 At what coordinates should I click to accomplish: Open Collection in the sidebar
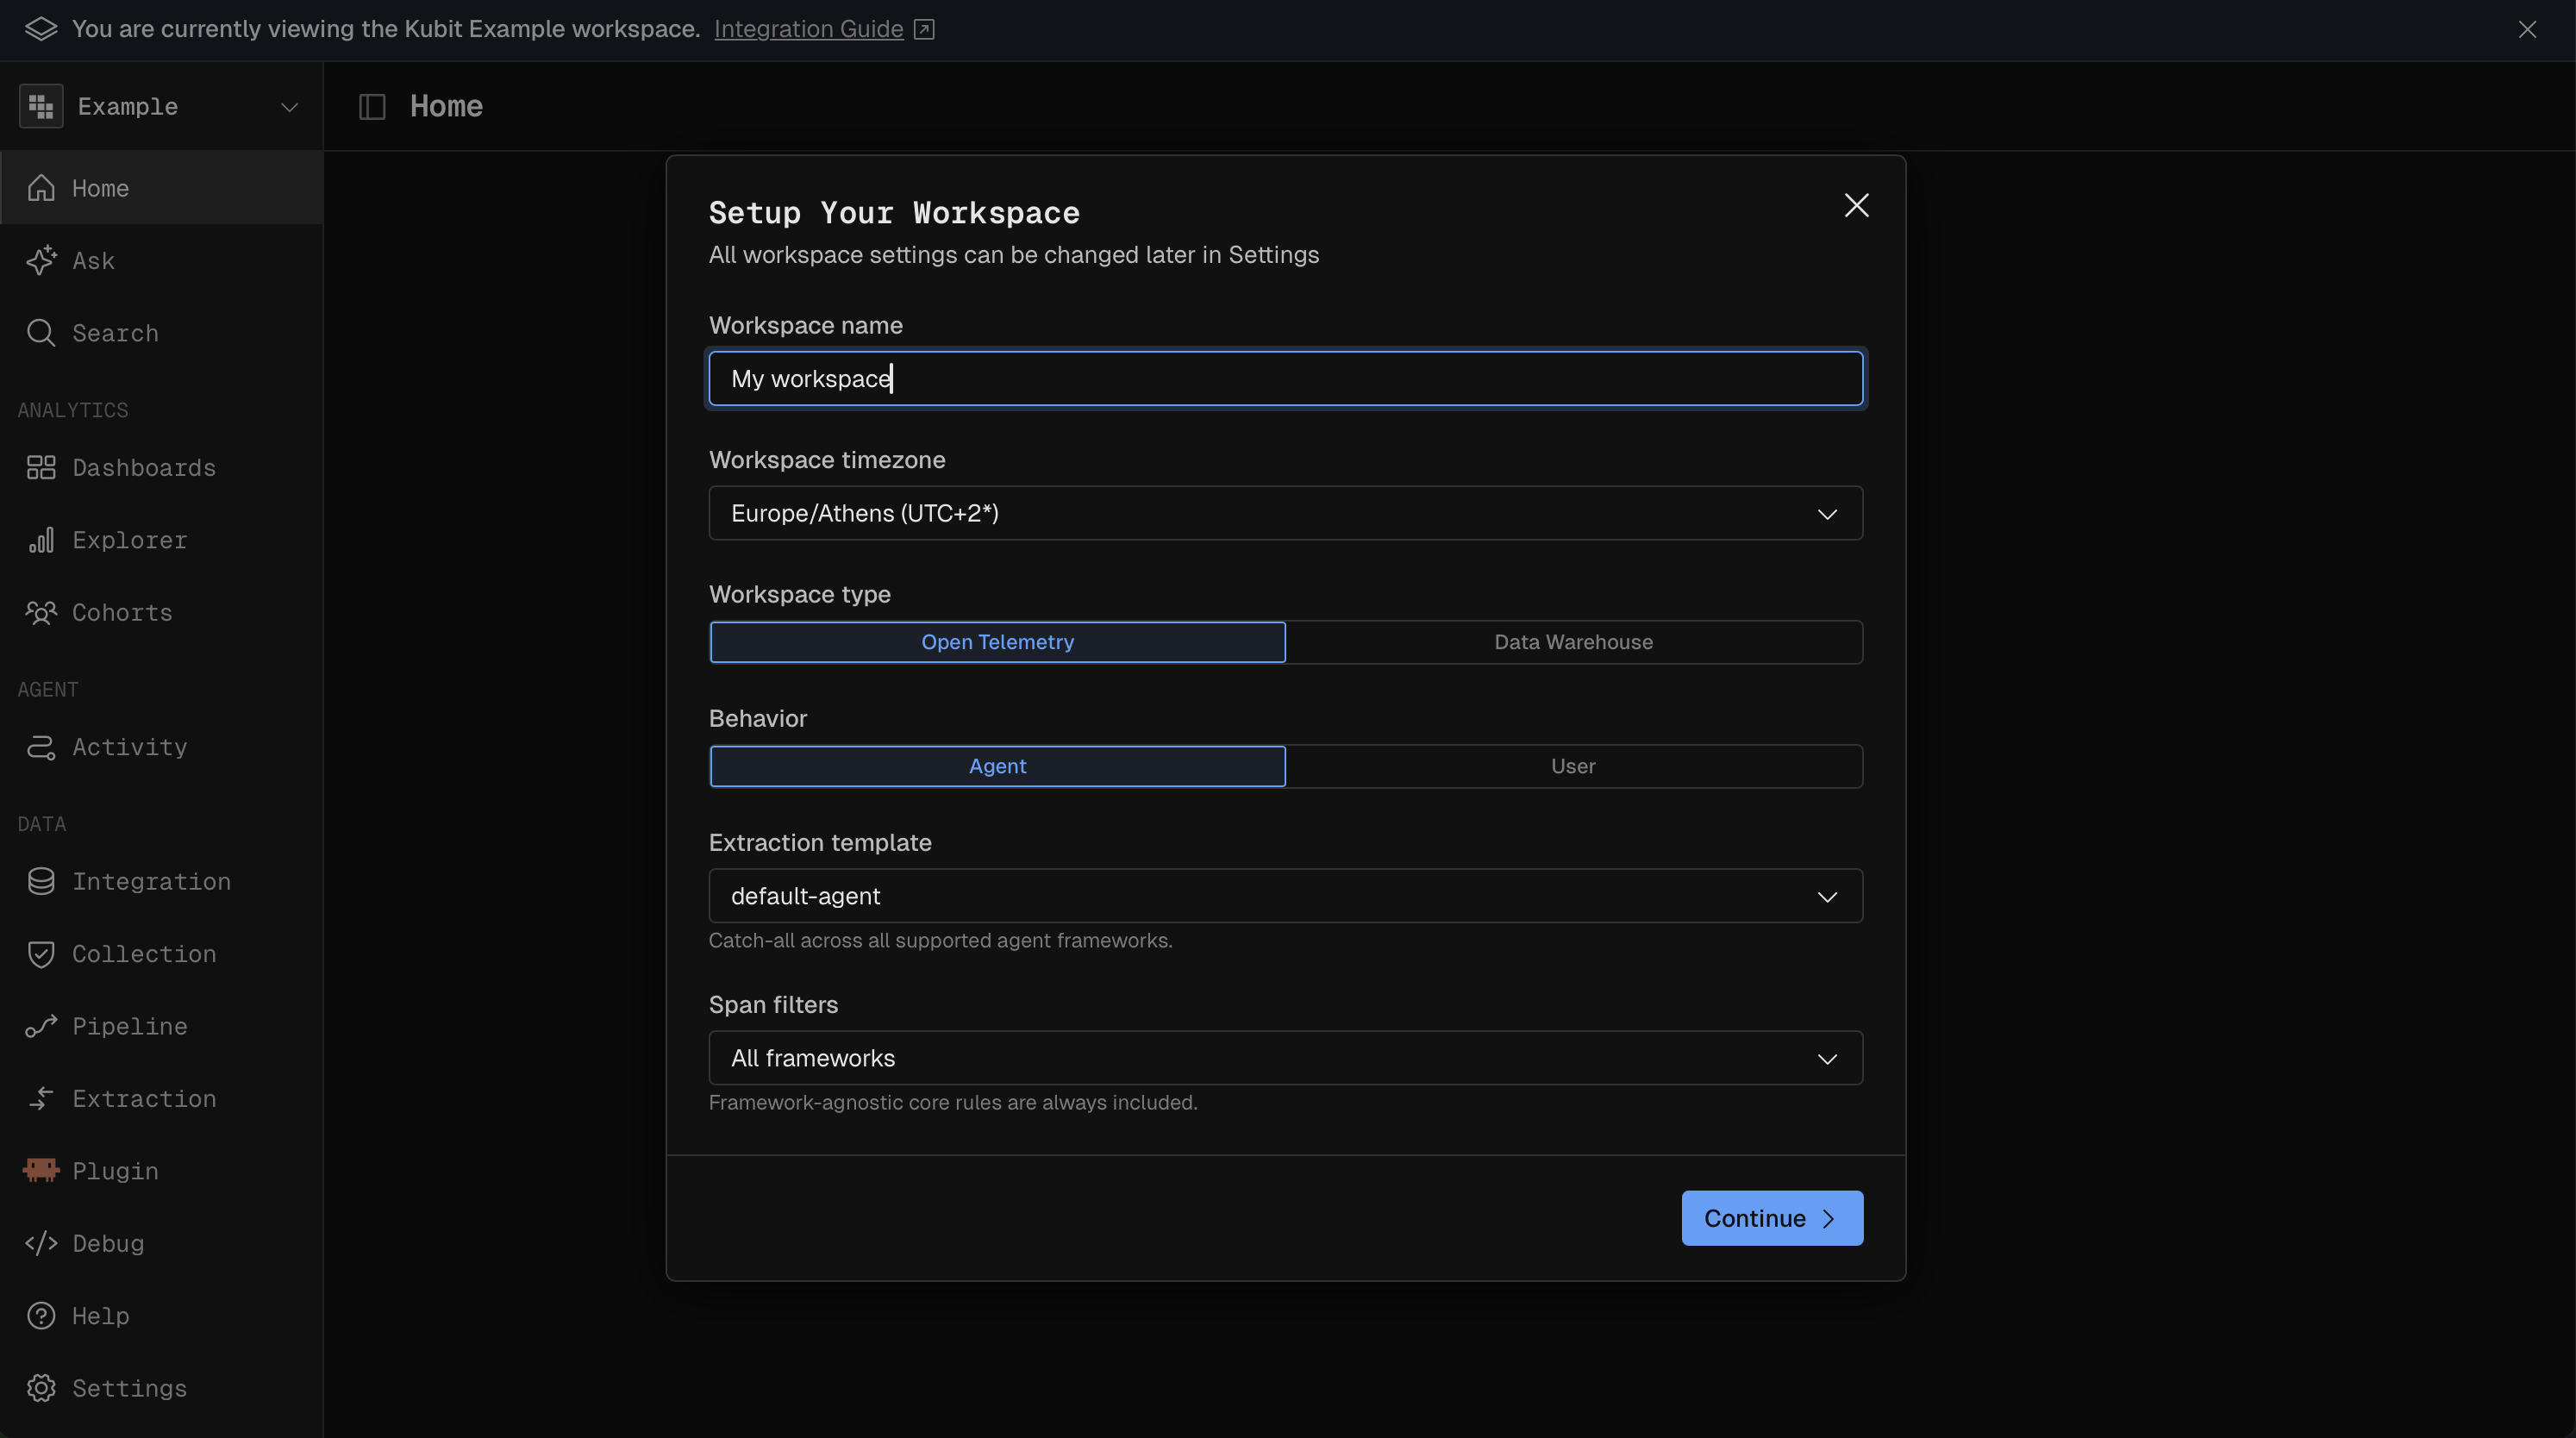pyautogui.click(x=161, y=954)
